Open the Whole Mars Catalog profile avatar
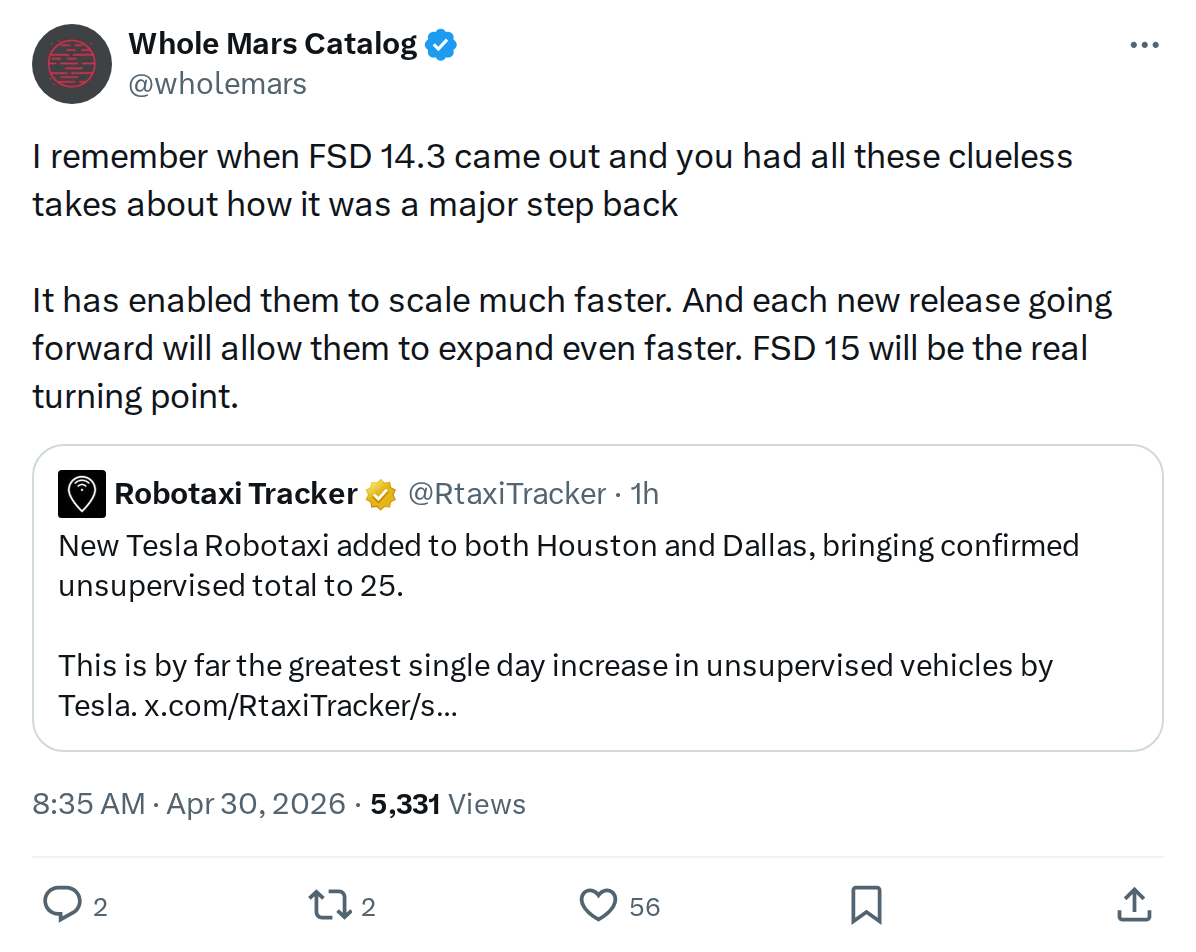The width and height of the screenshot is (1196, 952). coord(71,63)
